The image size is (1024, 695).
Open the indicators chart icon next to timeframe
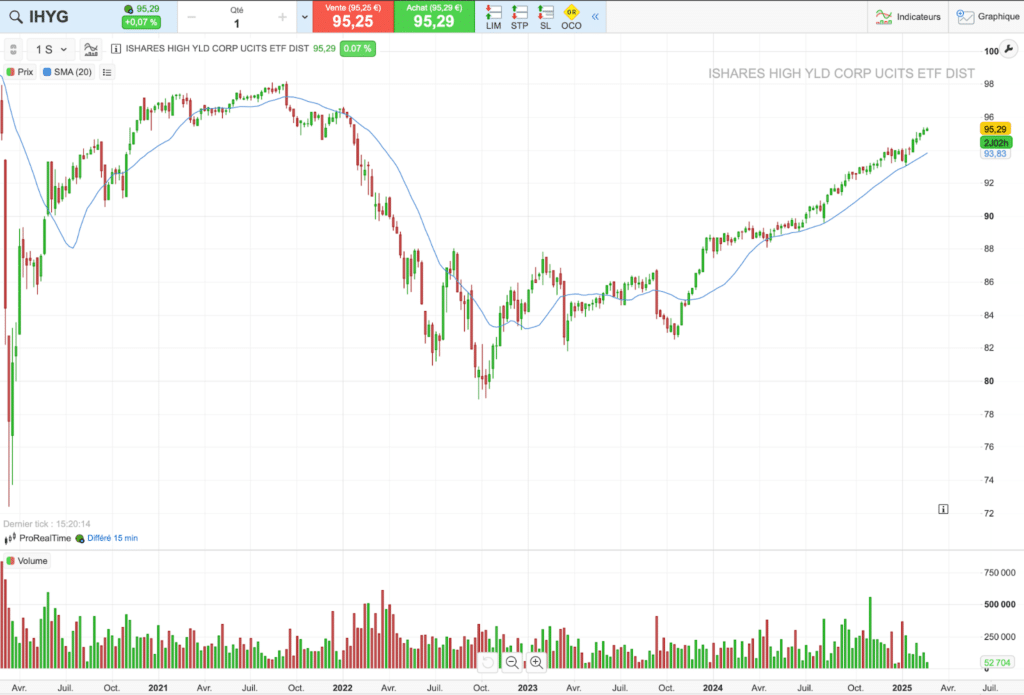(91, 49)
